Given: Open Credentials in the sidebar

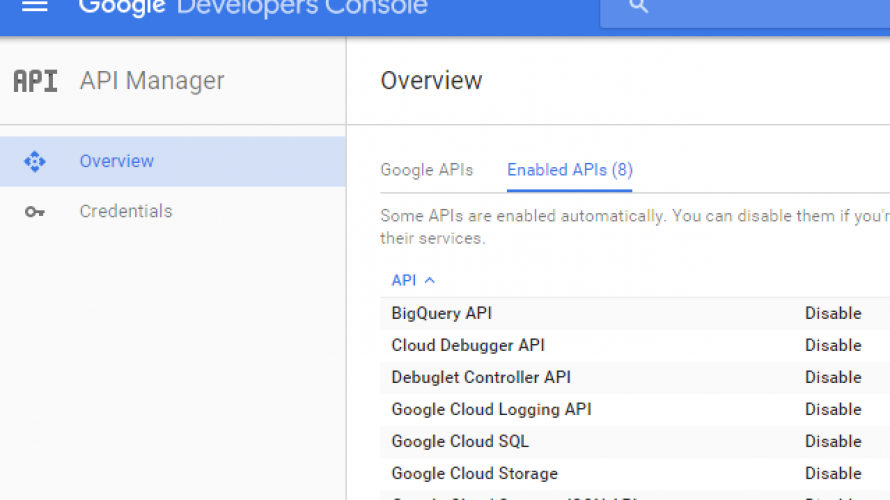Looking at the screenshot, I should [173, 211].
